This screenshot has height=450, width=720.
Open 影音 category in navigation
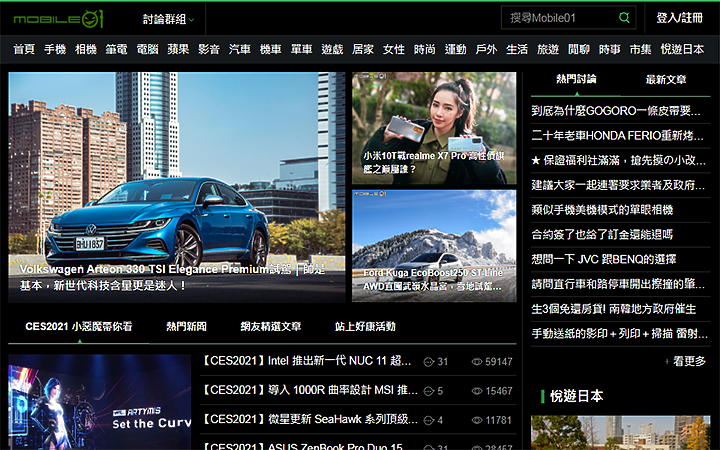pyautogui.click(x=209, y=49)
